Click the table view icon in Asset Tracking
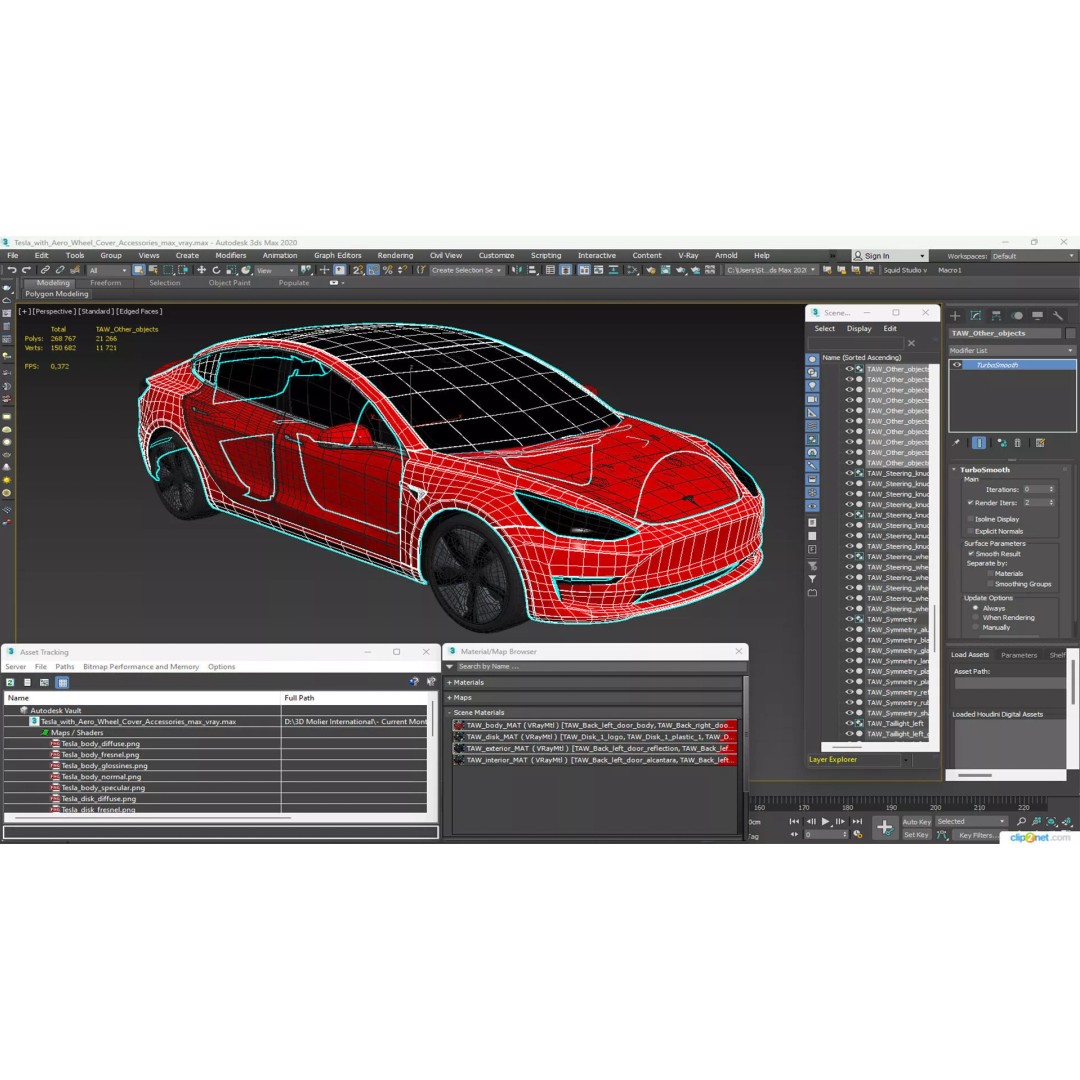Image resolution: width=1080 pixels, height=1080 pixels. [62, 683]
